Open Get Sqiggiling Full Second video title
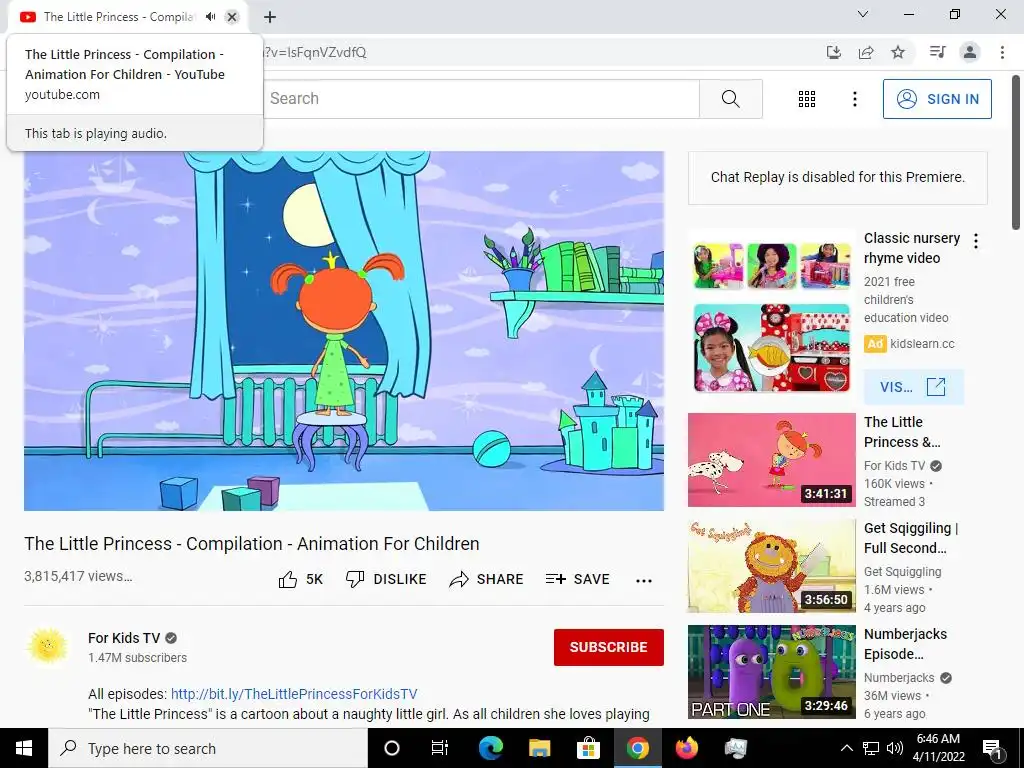 coord(911,537)
